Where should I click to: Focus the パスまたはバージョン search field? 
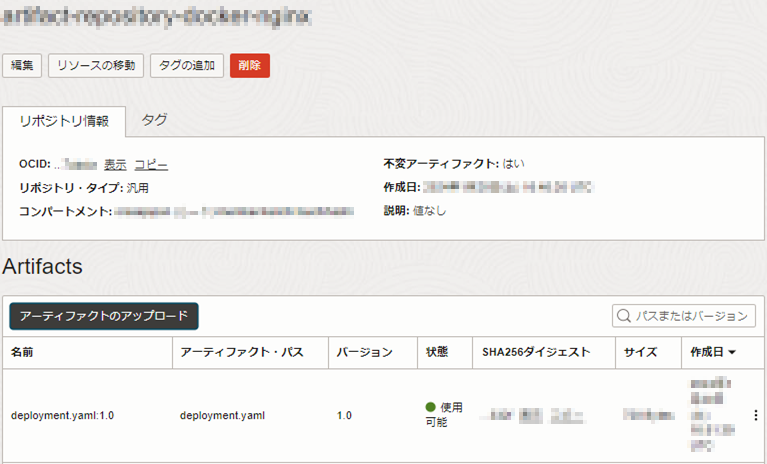pyautogui.click(x=684, y=316)
